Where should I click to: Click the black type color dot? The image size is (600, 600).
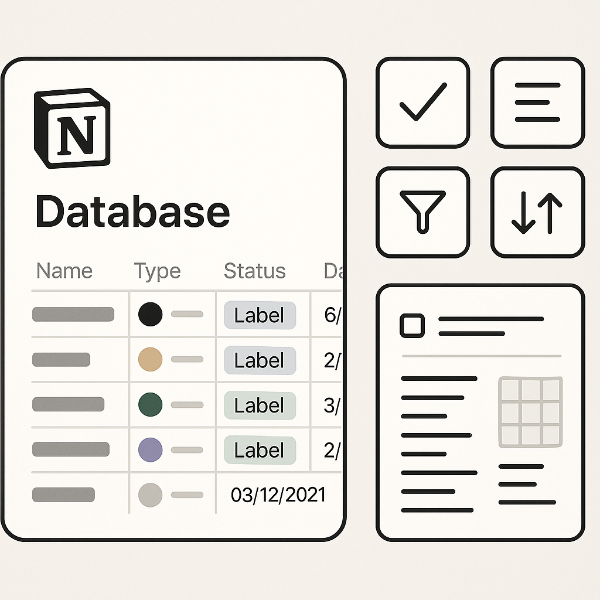pos(150,314)
